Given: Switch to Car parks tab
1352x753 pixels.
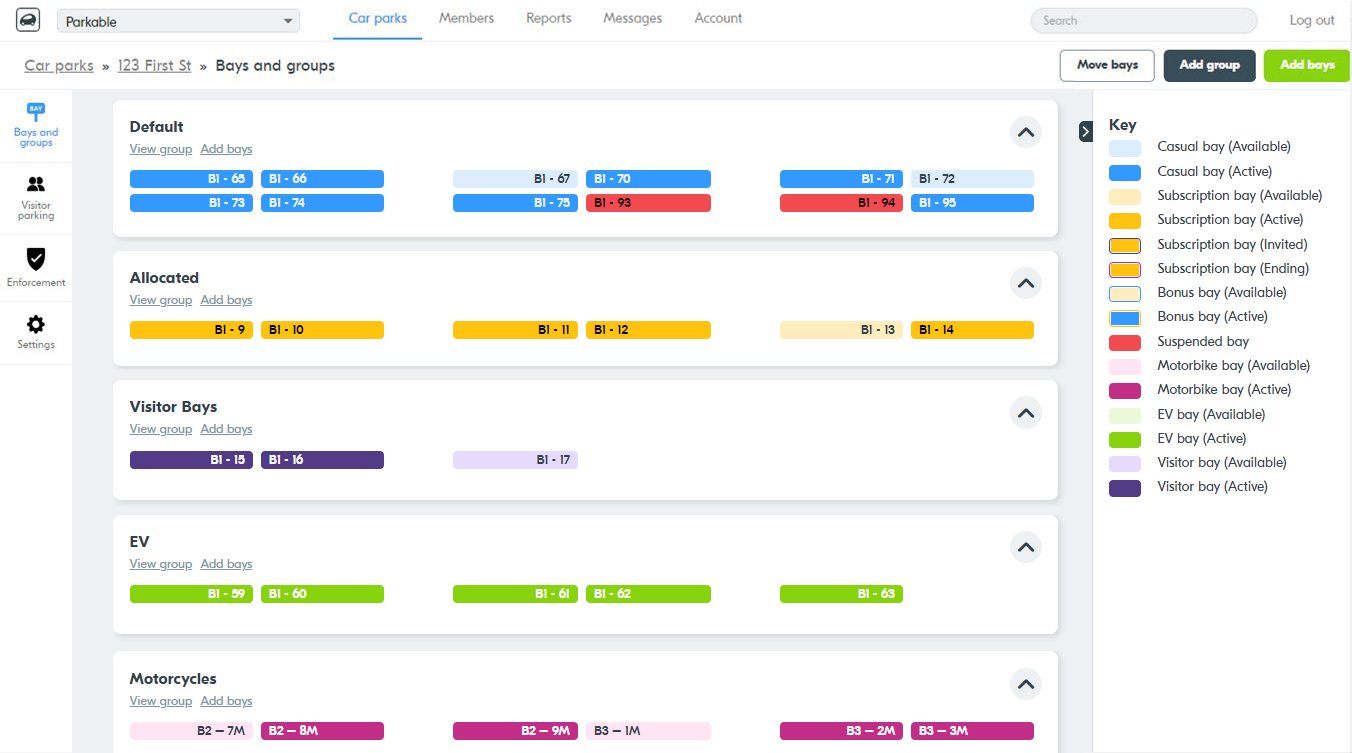Looking at the screenshot, I should 378,19.
